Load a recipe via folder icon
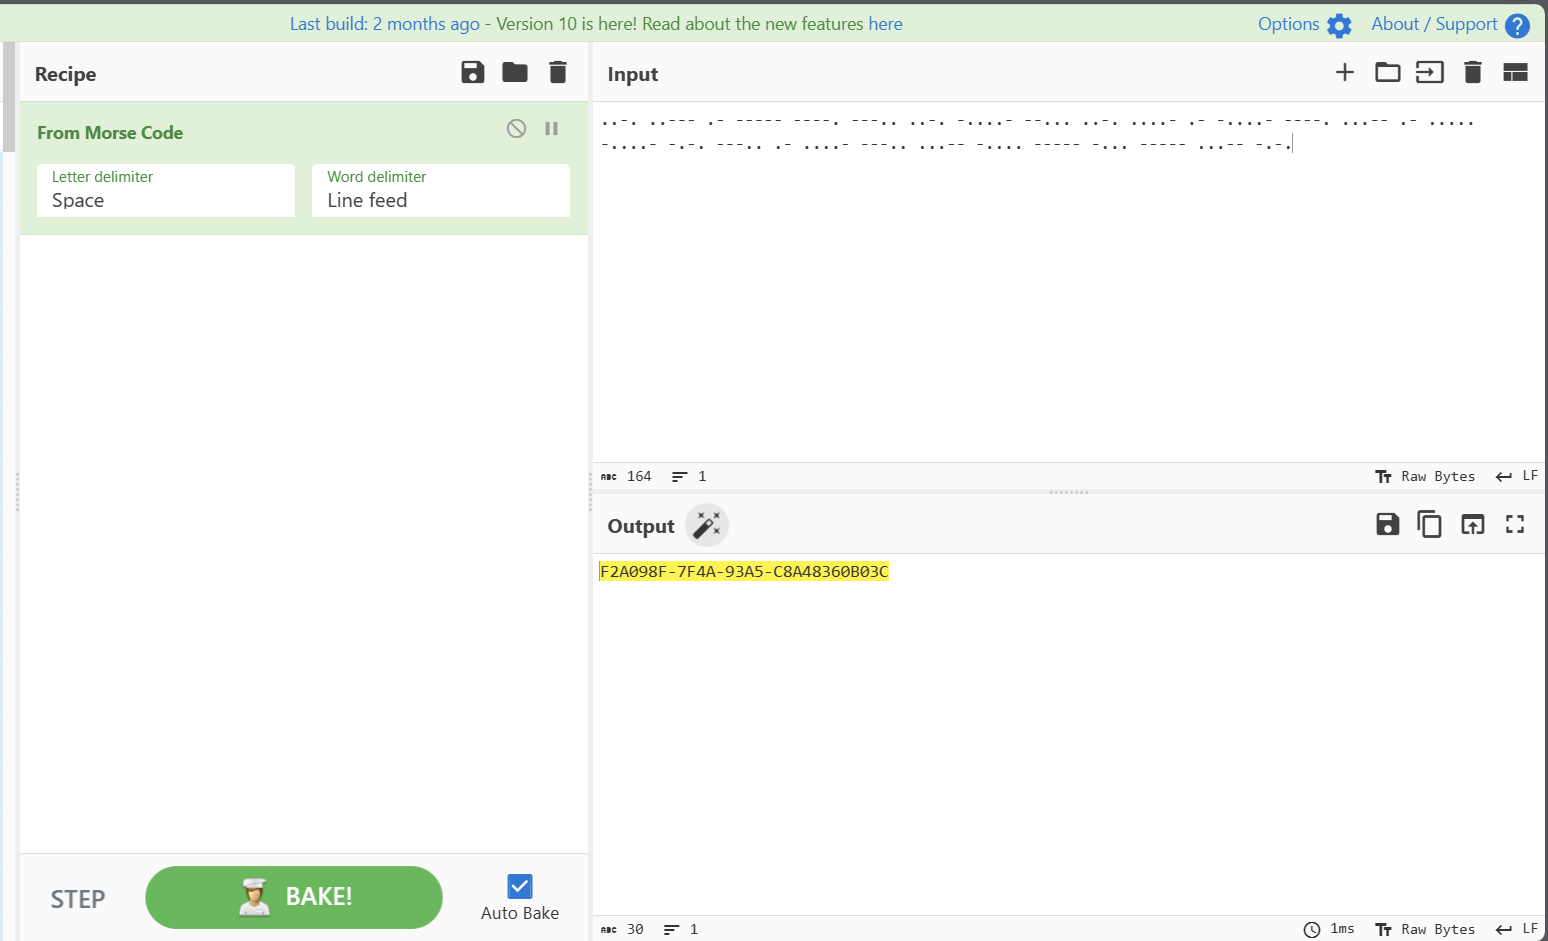 coord(515,72)
